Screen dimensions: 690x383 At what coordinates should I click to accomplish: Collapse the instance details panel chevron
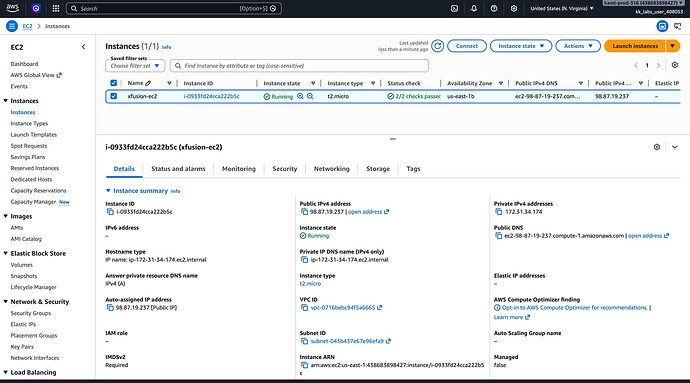[x=675, y=147]
